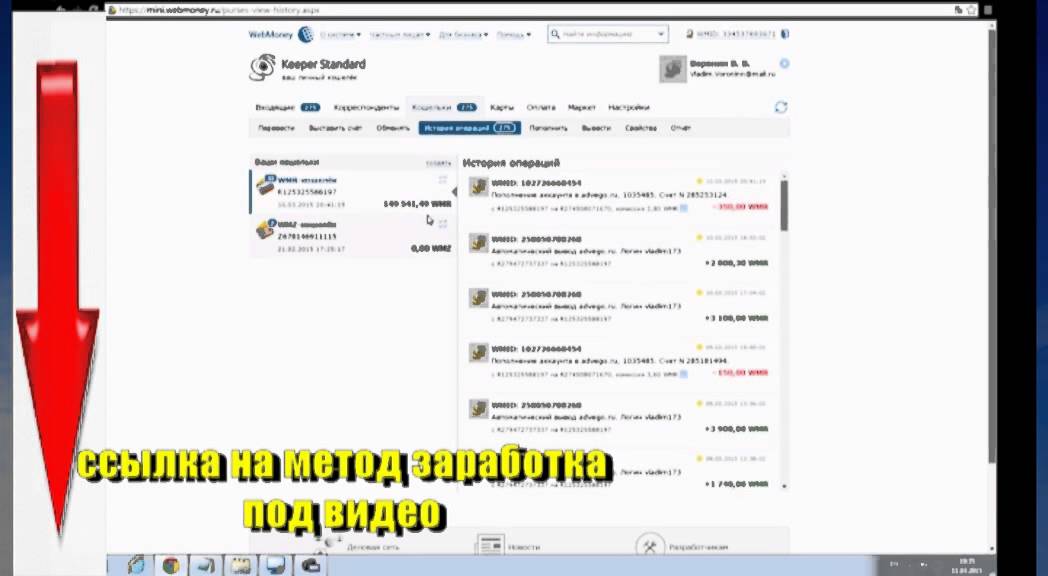Click the taskbar icon left of Chrome
The width and height of the screenshot is (1048, 576).
(x=136, y=565)
